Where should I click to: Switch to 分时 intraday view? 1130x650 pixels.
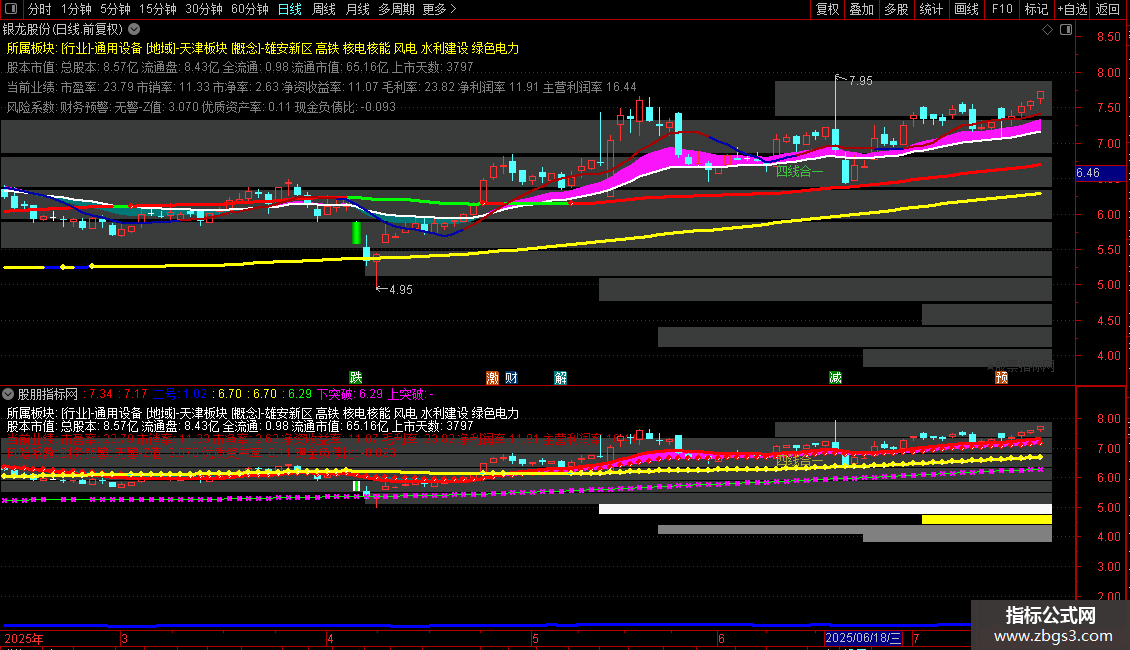pos(40,9)
